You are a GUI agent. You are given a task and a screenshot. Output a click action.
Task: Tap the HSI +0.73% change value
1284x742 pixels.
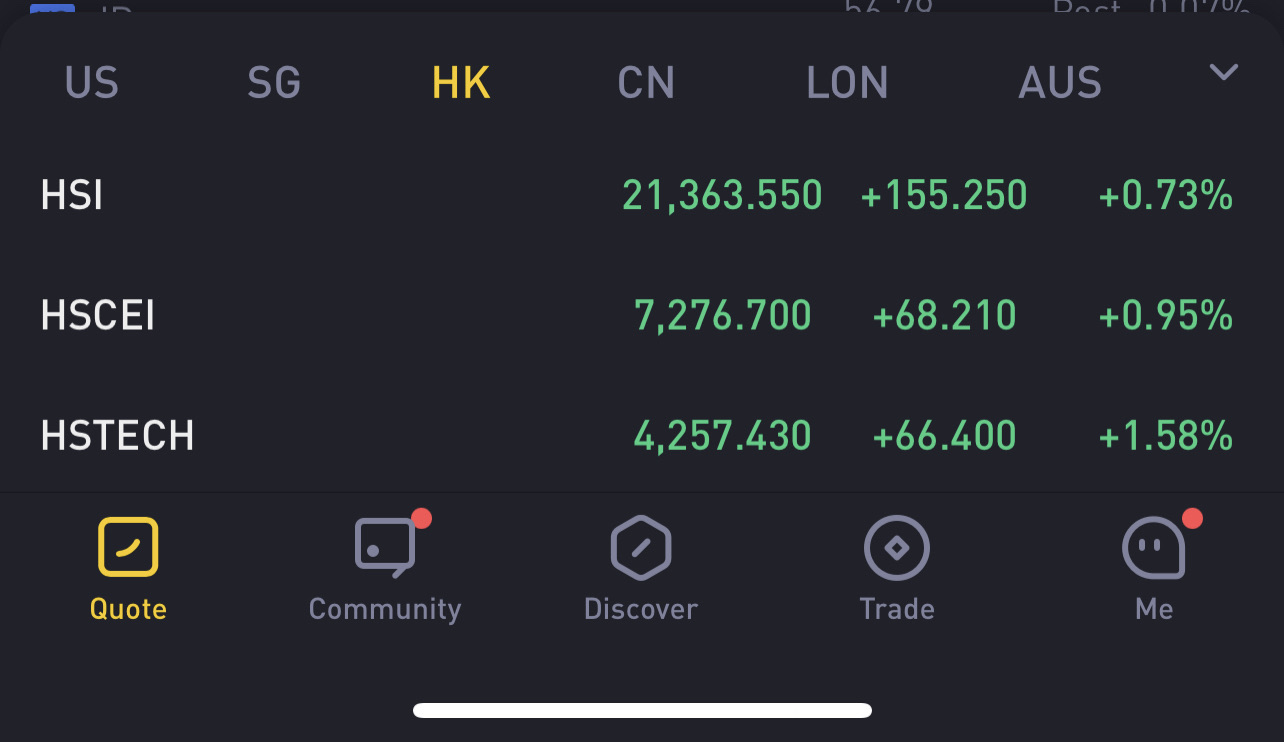click(x=1165, y=195)
